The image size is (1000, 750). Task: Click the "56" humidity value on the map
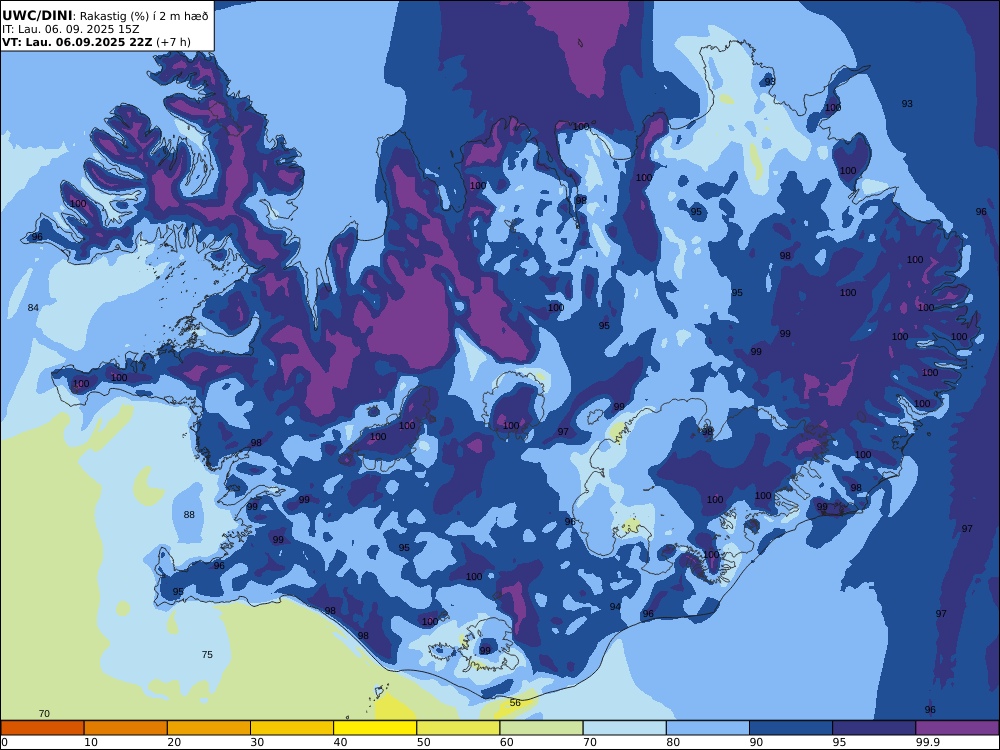point(515,702)
